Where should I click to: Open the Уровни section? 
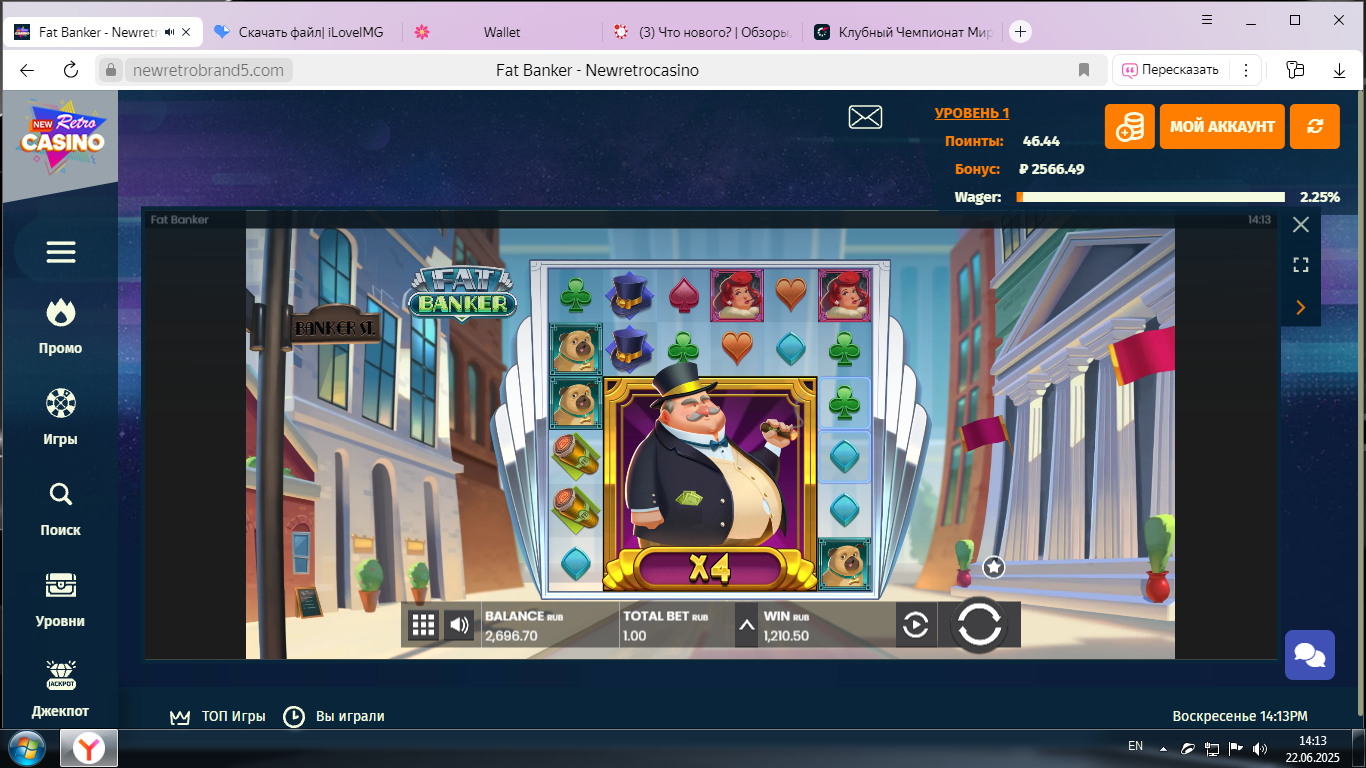coord(61,599)
